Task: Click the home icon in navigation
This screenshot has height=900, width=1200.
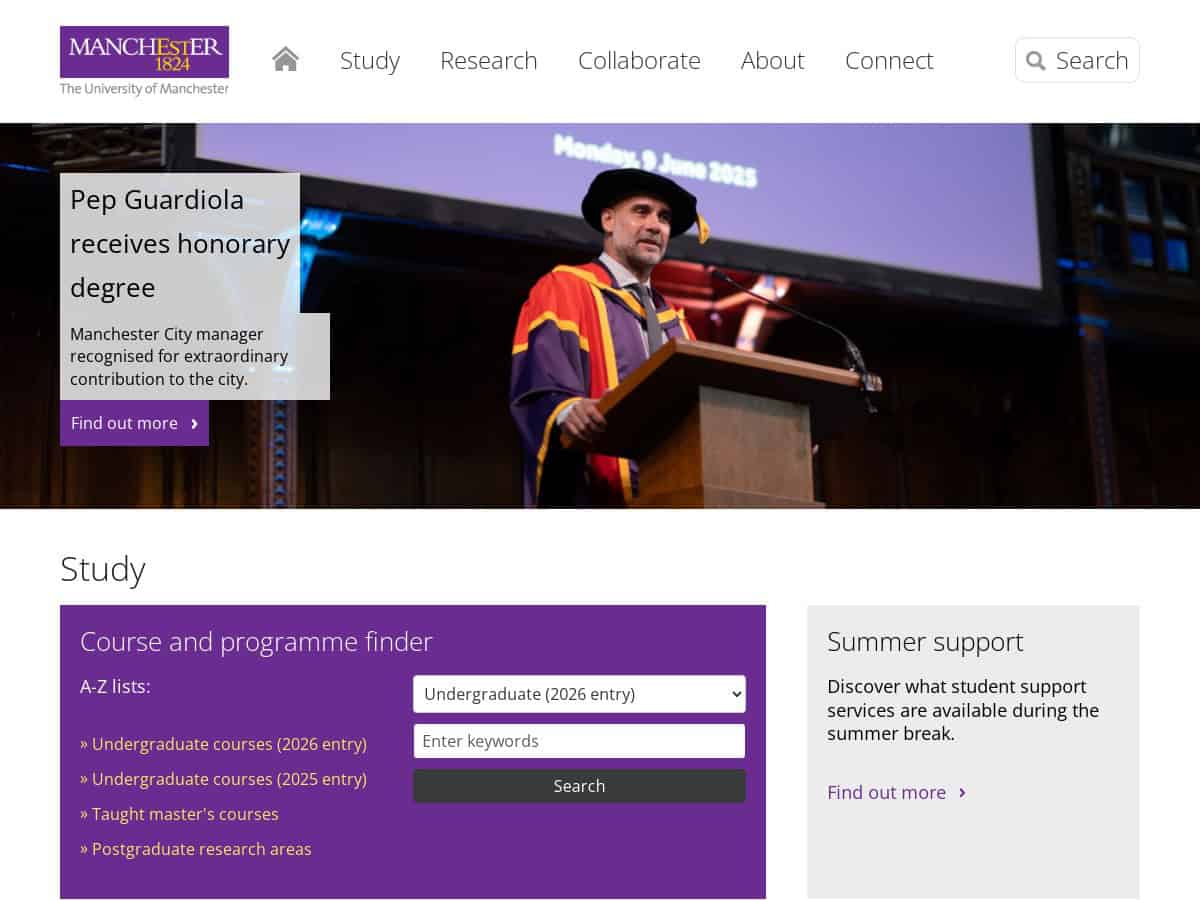Action: coord(285,60)
